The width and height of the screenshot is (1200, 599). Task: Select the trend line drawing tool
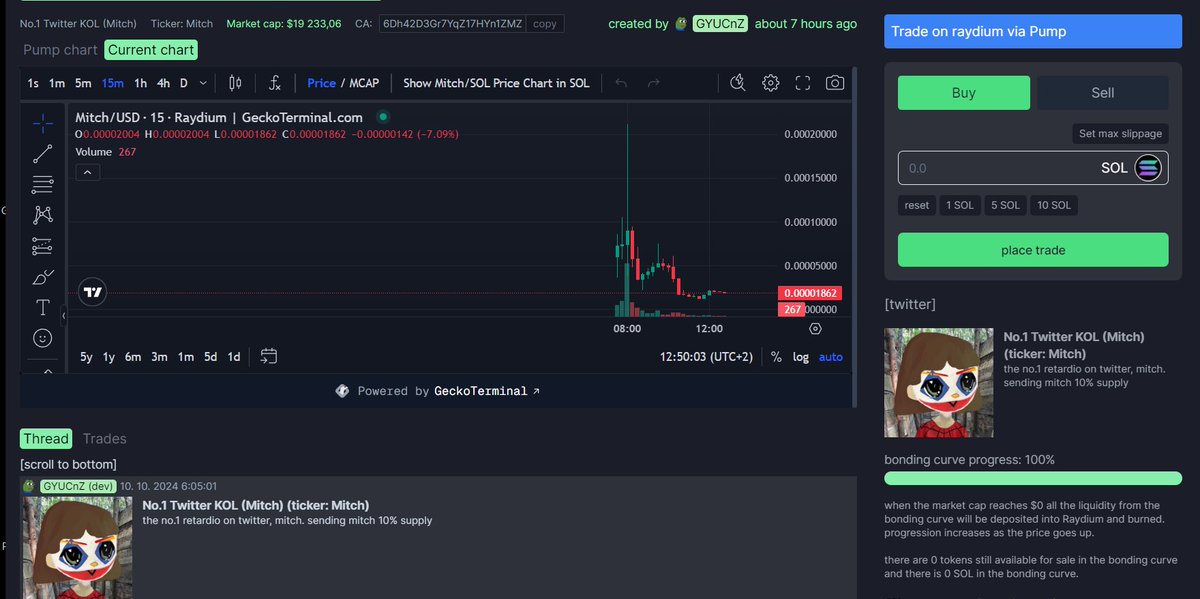click(42, 154)
